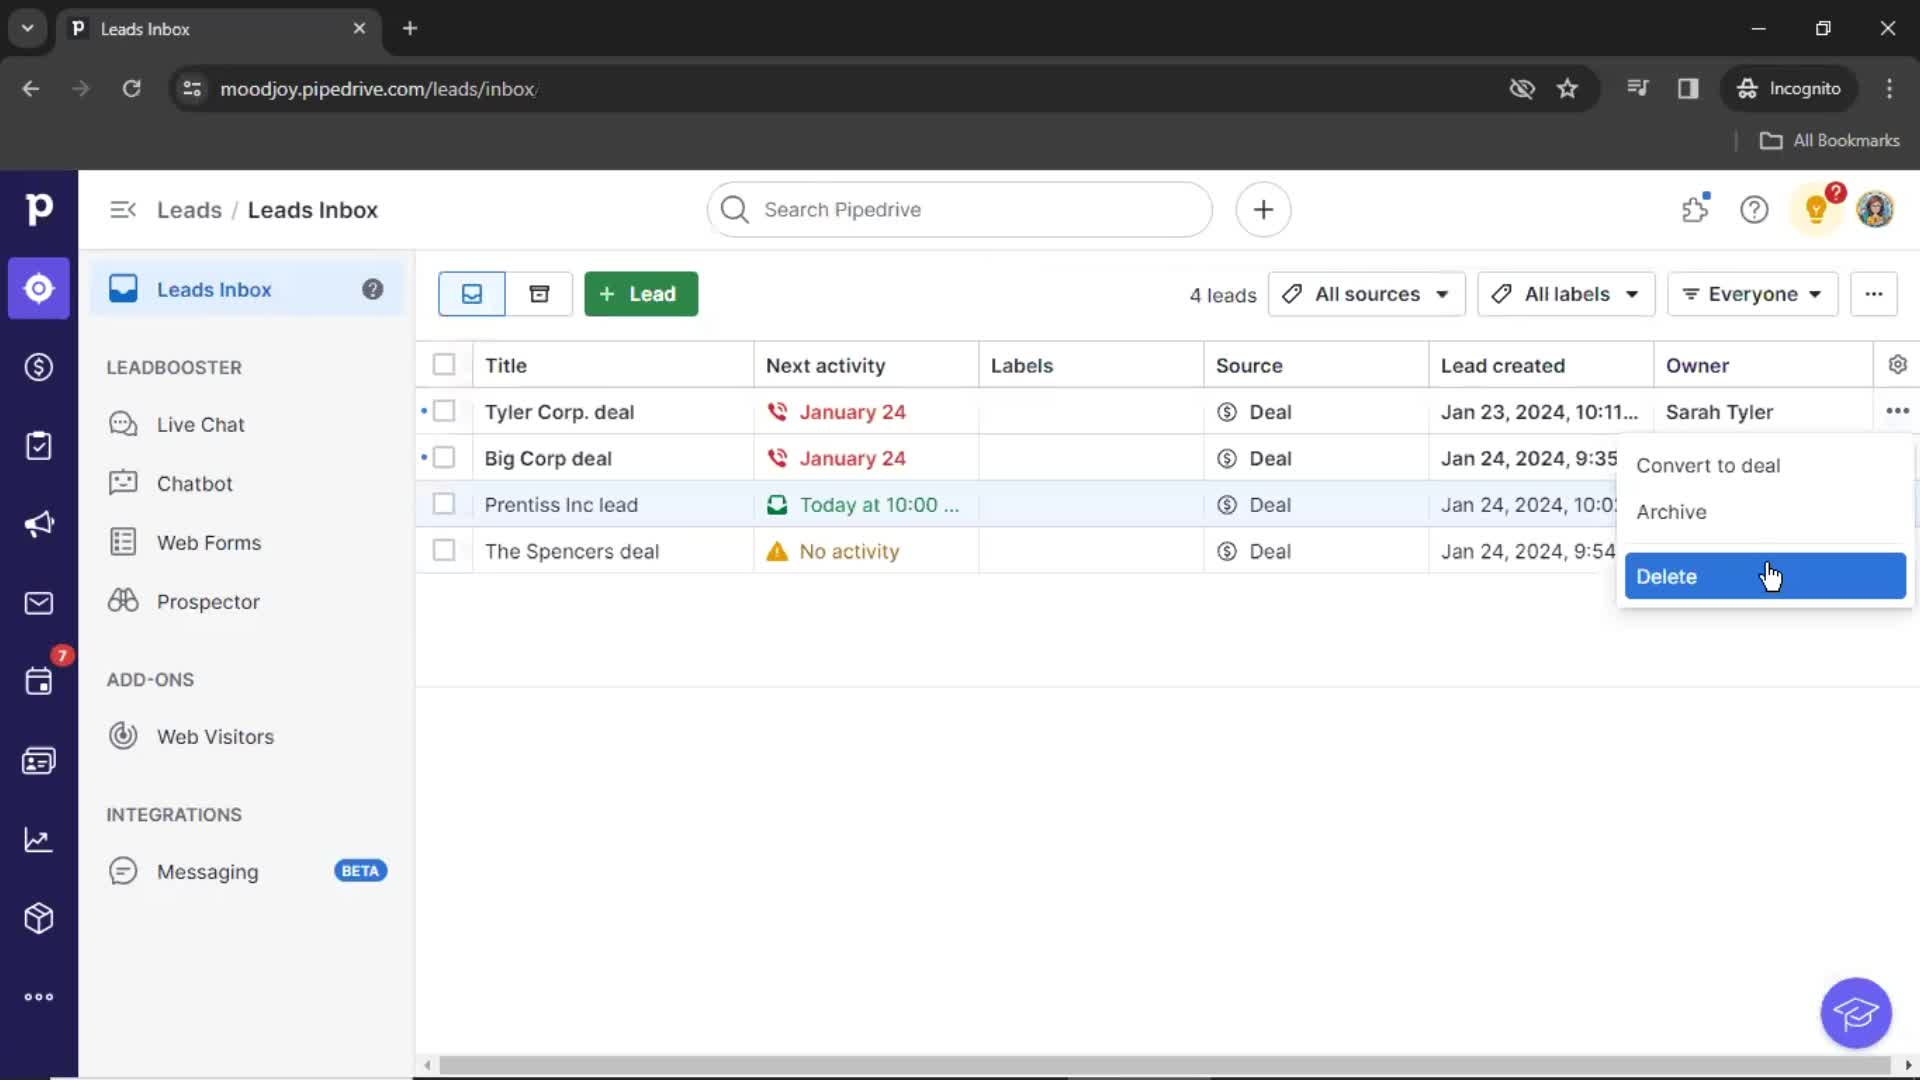Open the Pipedrive logo home
Image resolution: width=1920 pixels, height=1080 pixels.
click(39, 209)
